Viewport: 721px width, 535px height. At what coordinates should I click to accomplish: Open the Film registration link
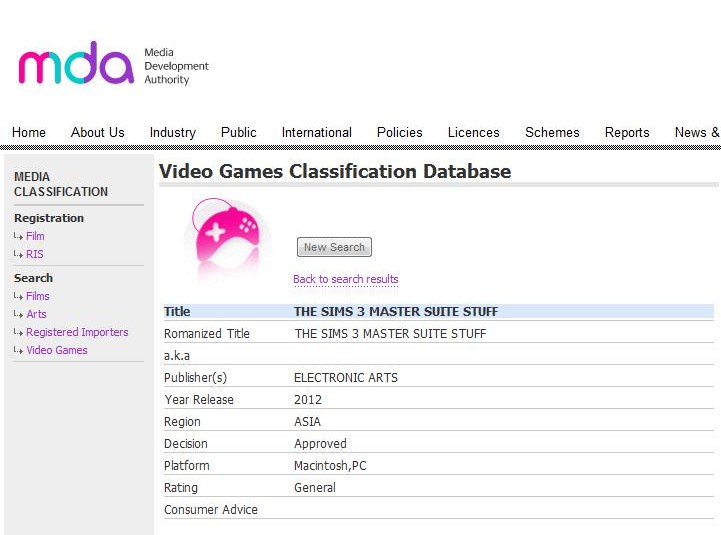pyautogui.click(x=35, y=236)
